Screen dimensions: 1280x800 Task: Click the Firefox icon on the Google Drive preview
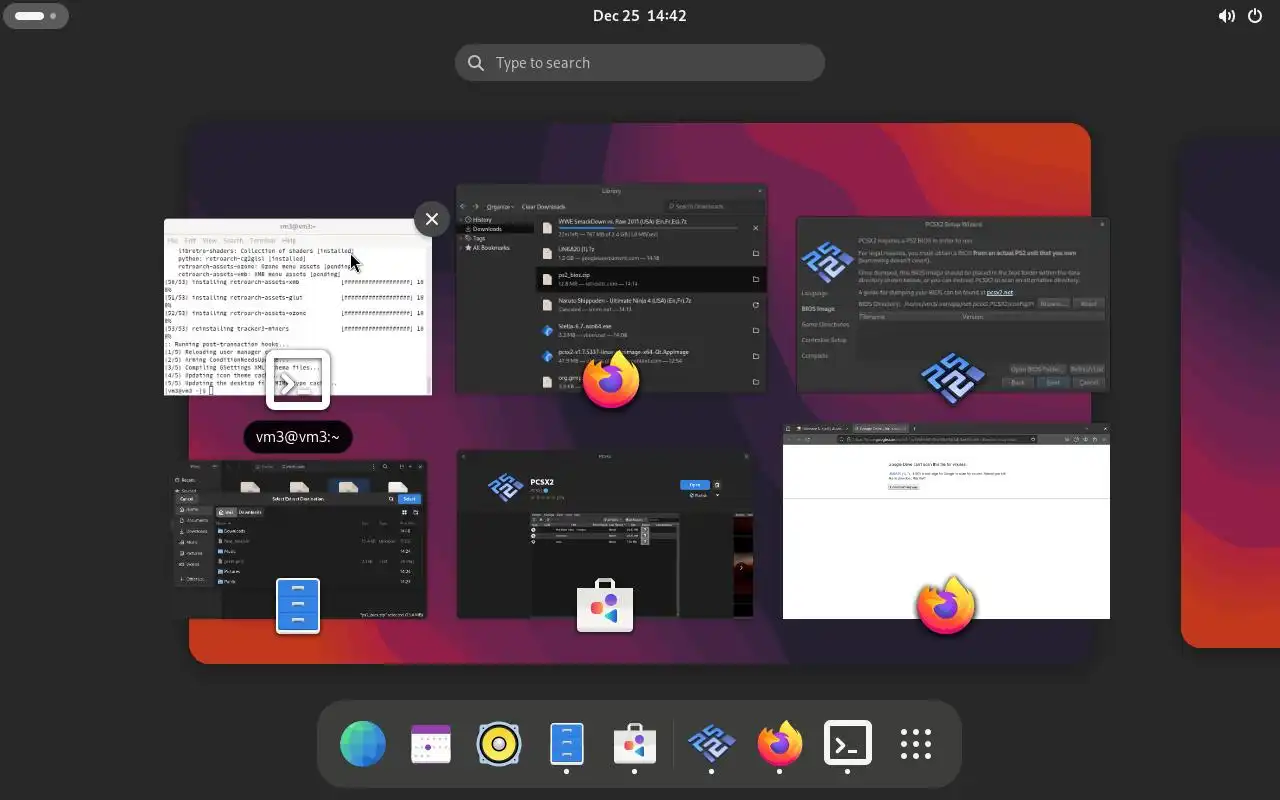946,605
